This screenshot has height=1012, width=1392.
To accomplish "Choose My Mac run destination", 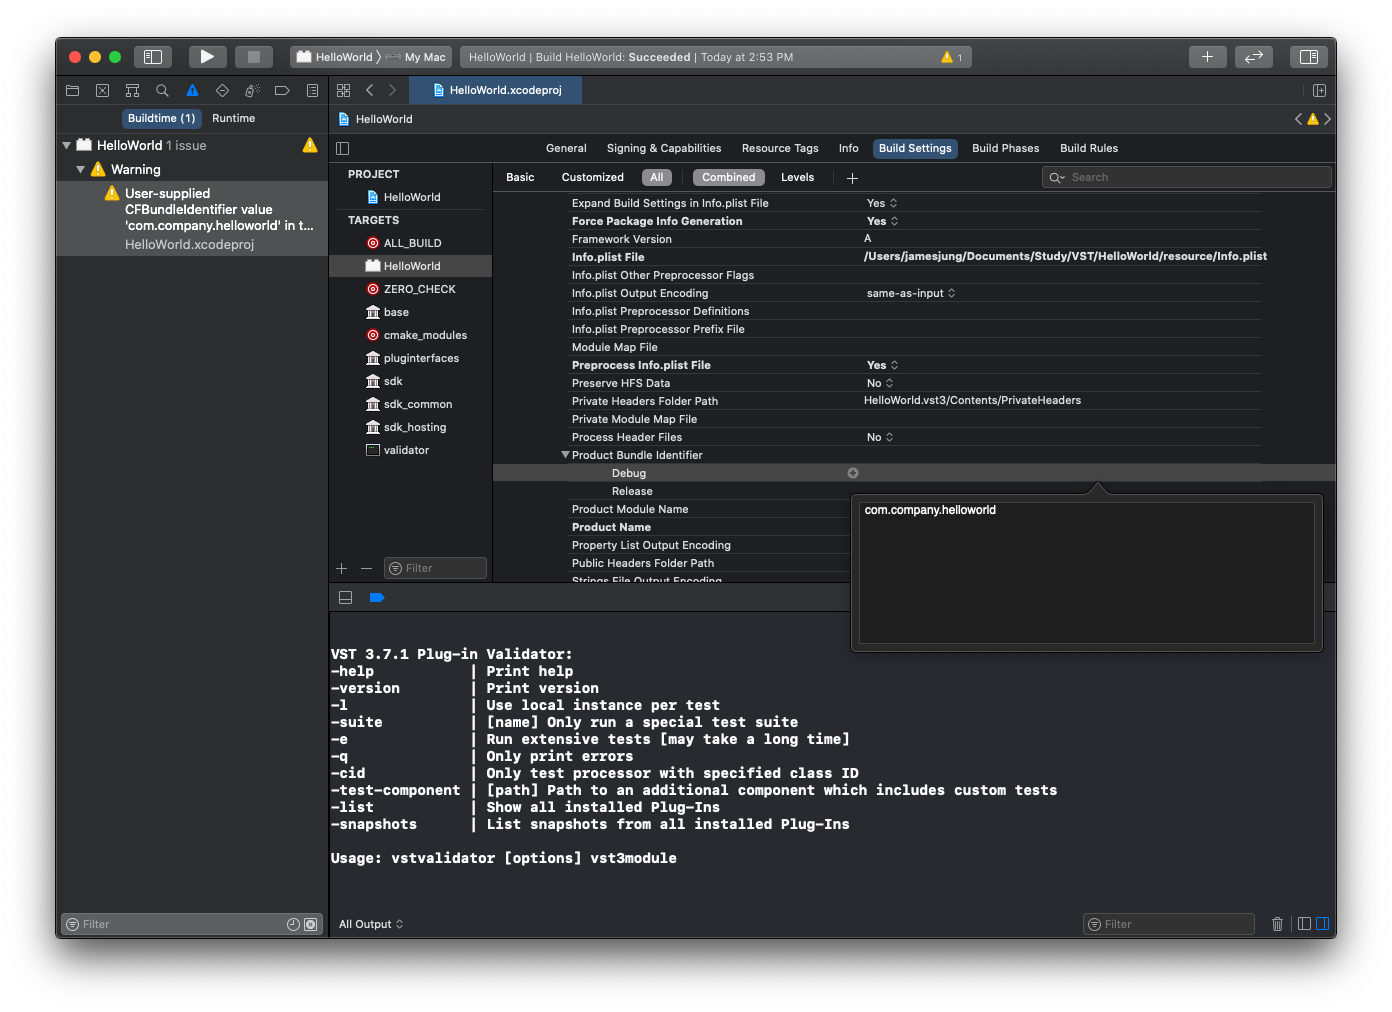I will 417,57.
